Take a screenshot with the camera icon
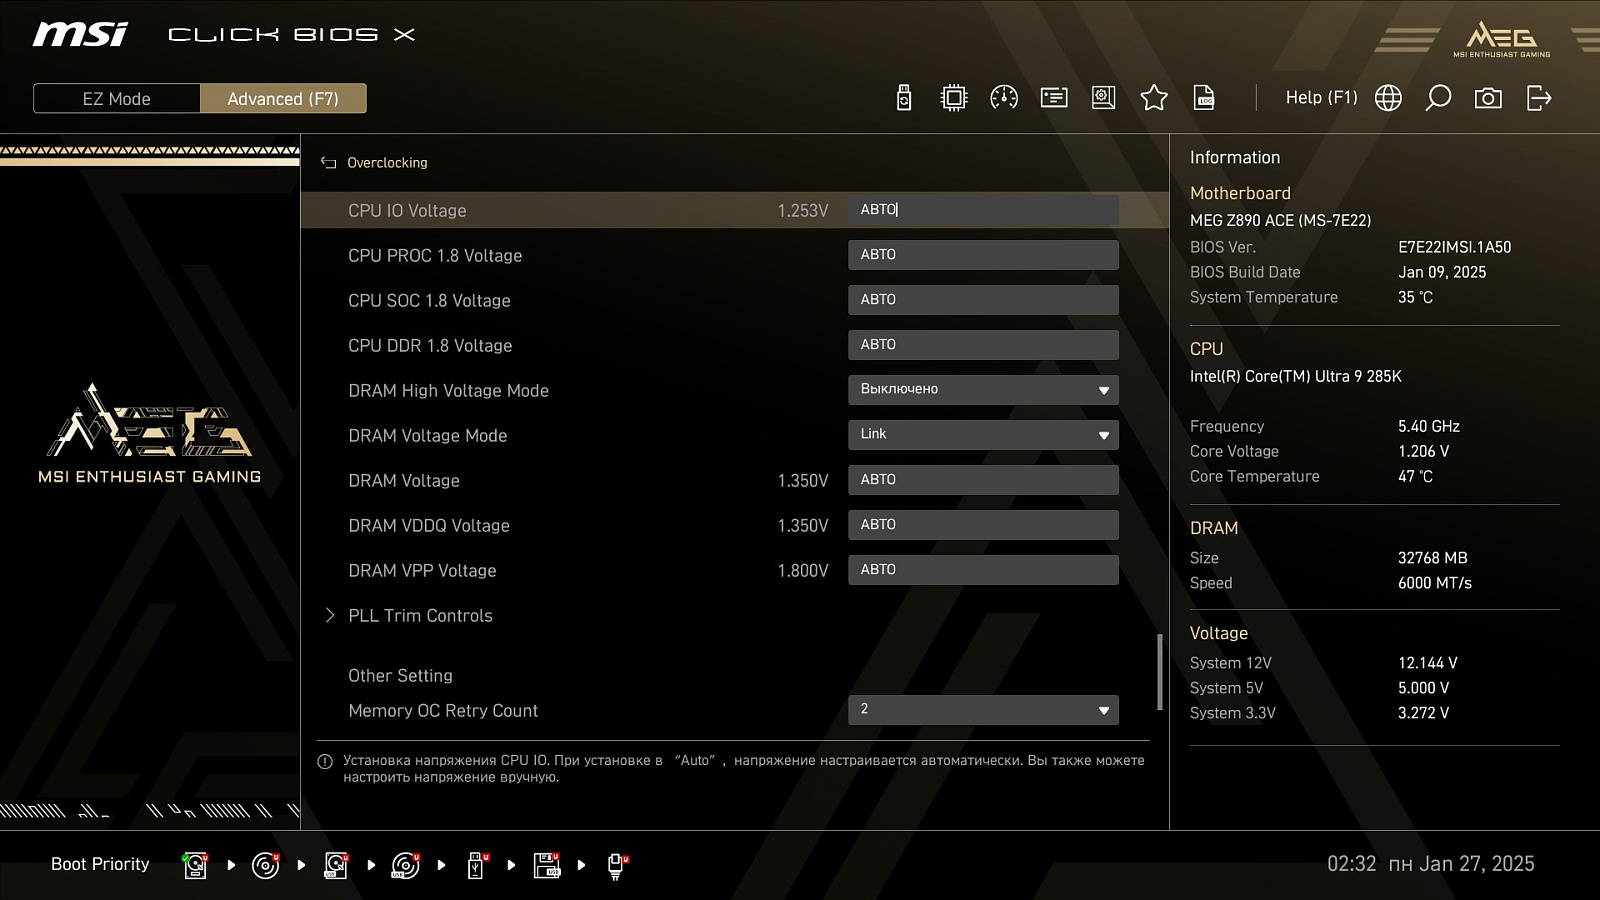 [x=1488, y=98]
